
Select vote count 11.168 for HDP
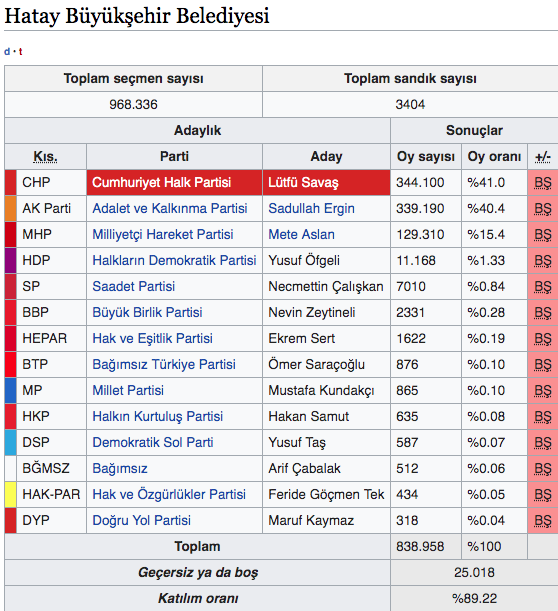[416, 260]
